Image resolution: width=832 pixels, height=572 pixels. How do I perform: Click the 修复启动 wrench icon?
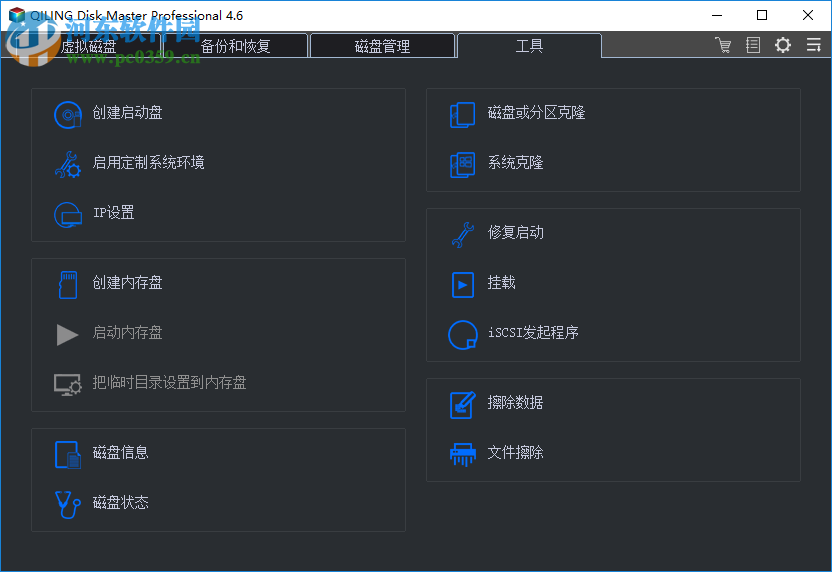click(x=463, y=235)
